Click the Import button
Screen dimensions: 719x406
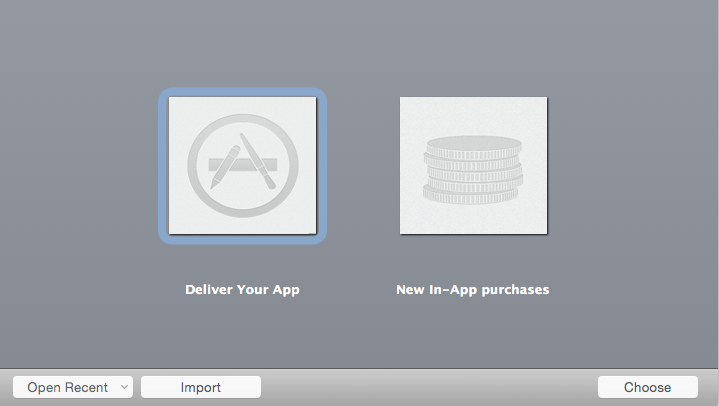pyautogui.click(x=201, y=387)
